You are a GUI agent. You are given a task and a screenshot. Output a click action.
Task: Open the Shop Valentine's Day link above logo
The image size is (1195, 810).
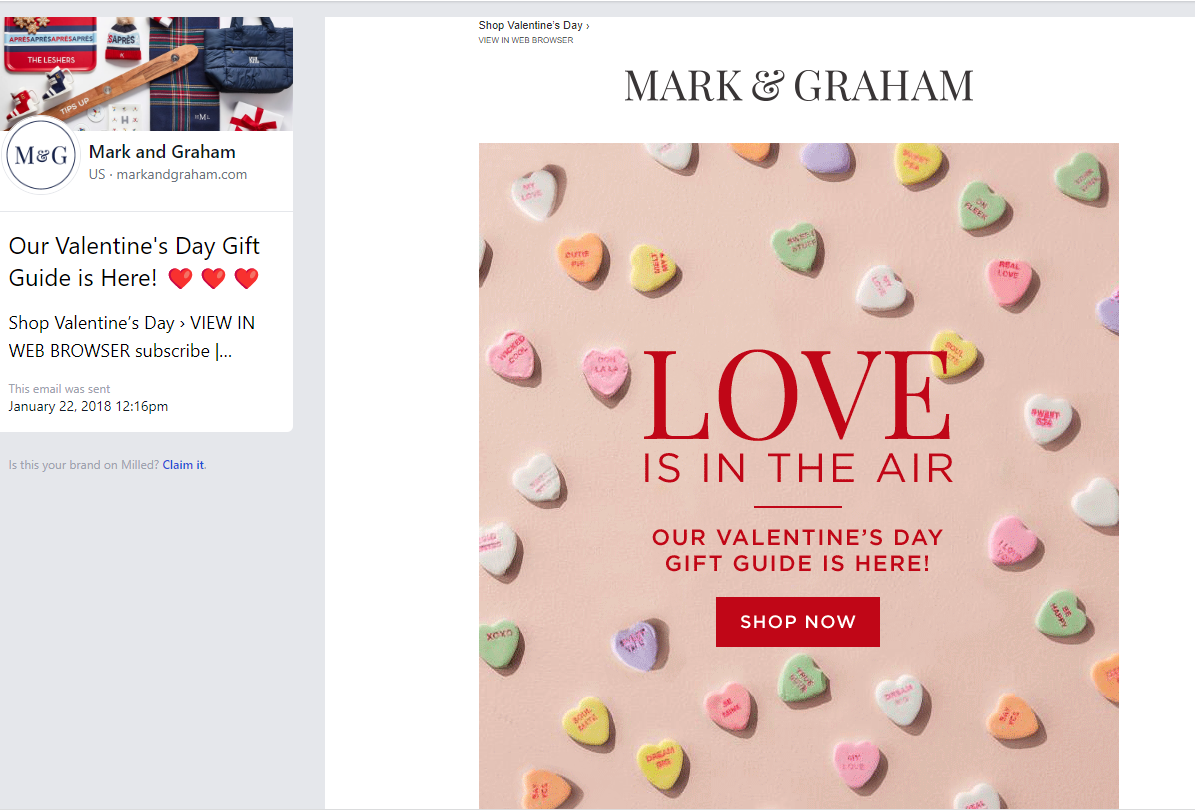[x=531, y=25]
